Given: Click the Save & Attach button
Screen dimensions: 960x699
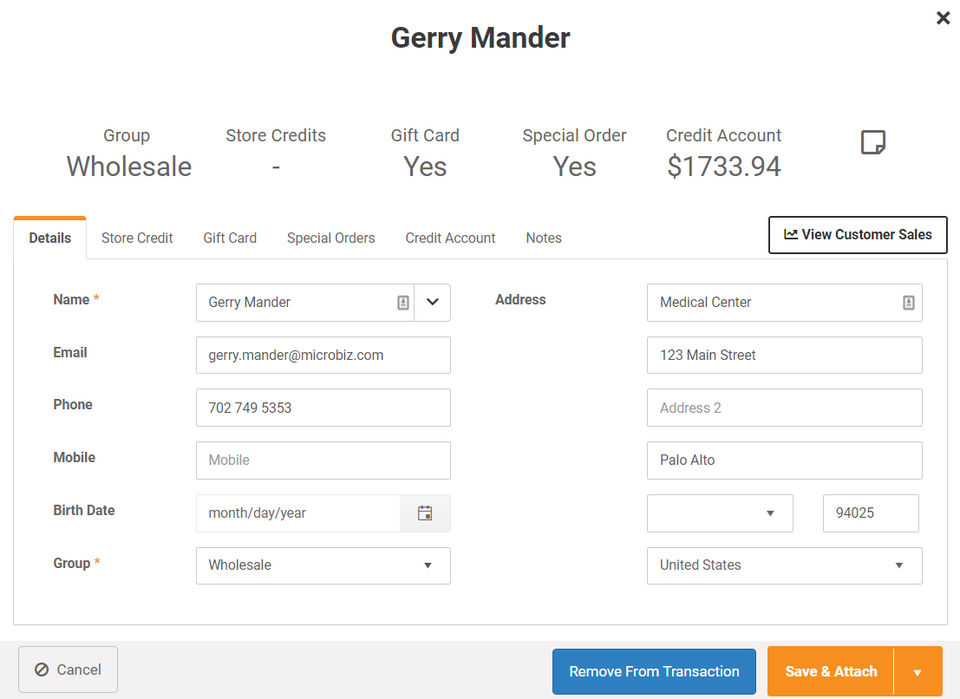Looking at the screenshot, I should [831, 672].
